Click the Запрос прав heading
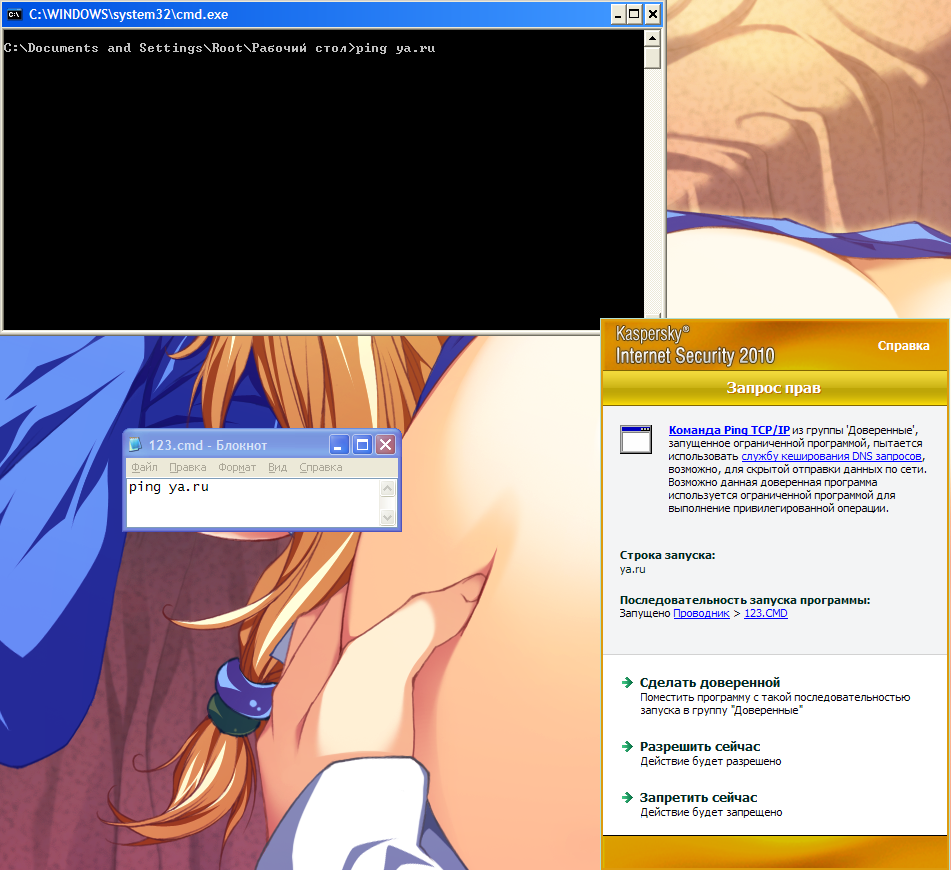The image size is (951, 870). 773,388
